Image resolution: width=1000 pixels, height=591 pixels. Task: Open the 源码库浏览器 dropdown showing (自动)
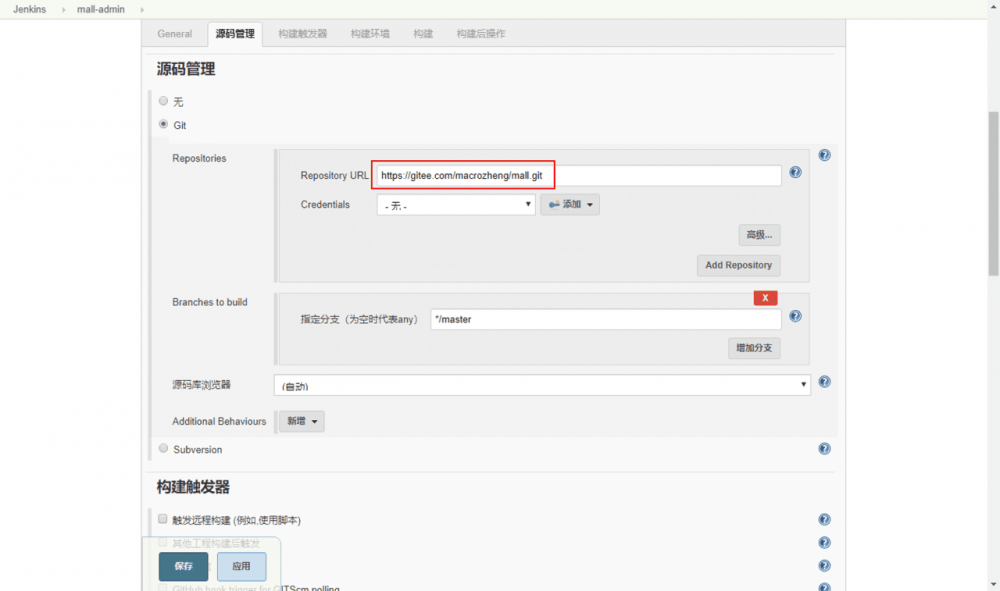(542, 385)
